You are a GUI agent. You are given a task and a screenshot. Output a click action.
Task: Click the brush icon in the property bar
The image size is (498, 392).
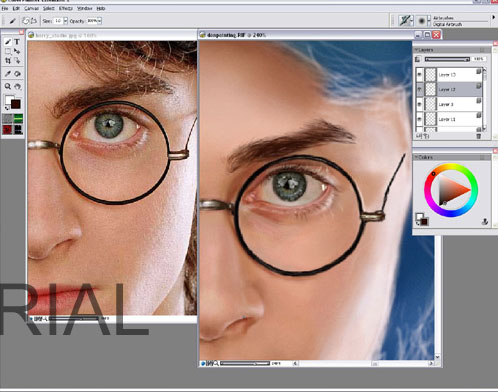13,21
